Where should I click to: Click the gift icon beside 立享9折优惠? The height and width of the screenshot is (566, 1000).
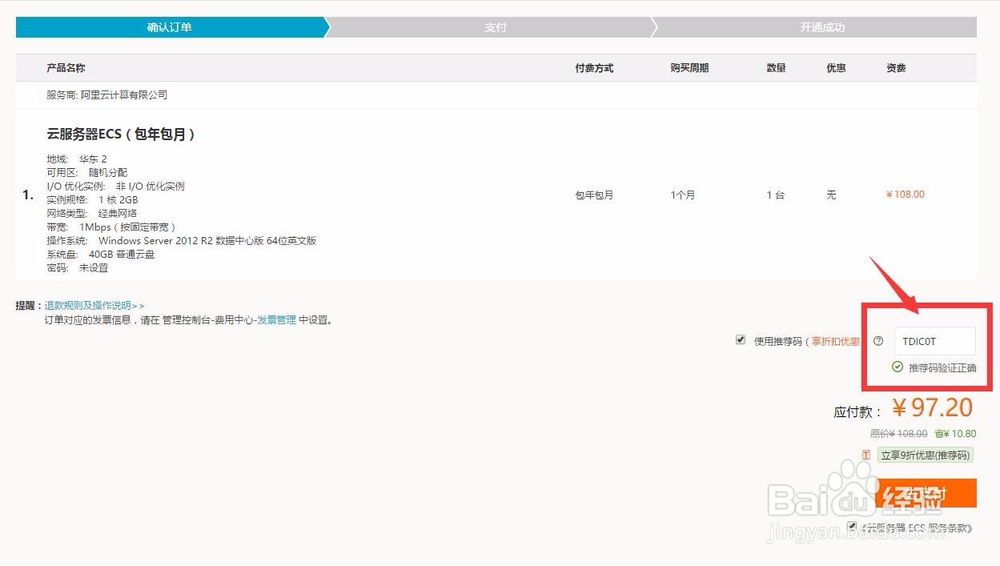[x=866, y=455]
